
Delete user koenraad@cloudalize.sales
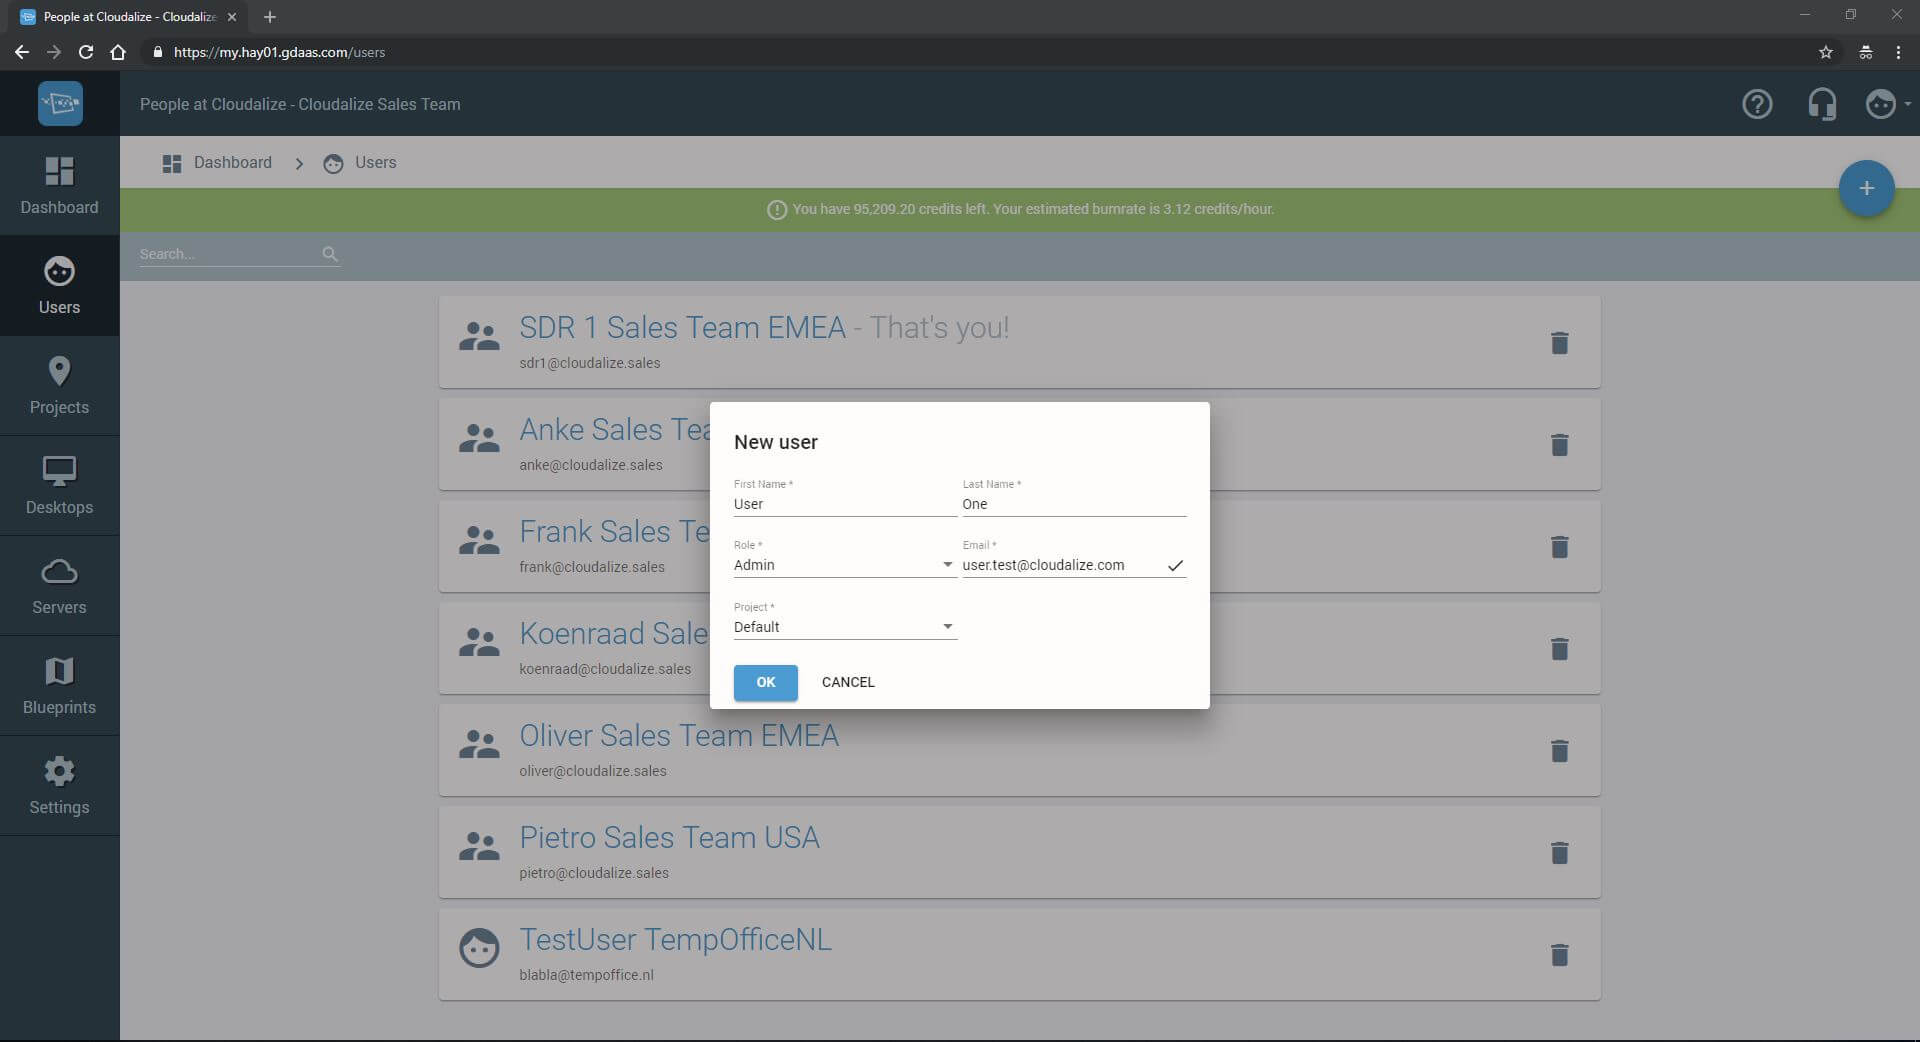point(1559,649)
